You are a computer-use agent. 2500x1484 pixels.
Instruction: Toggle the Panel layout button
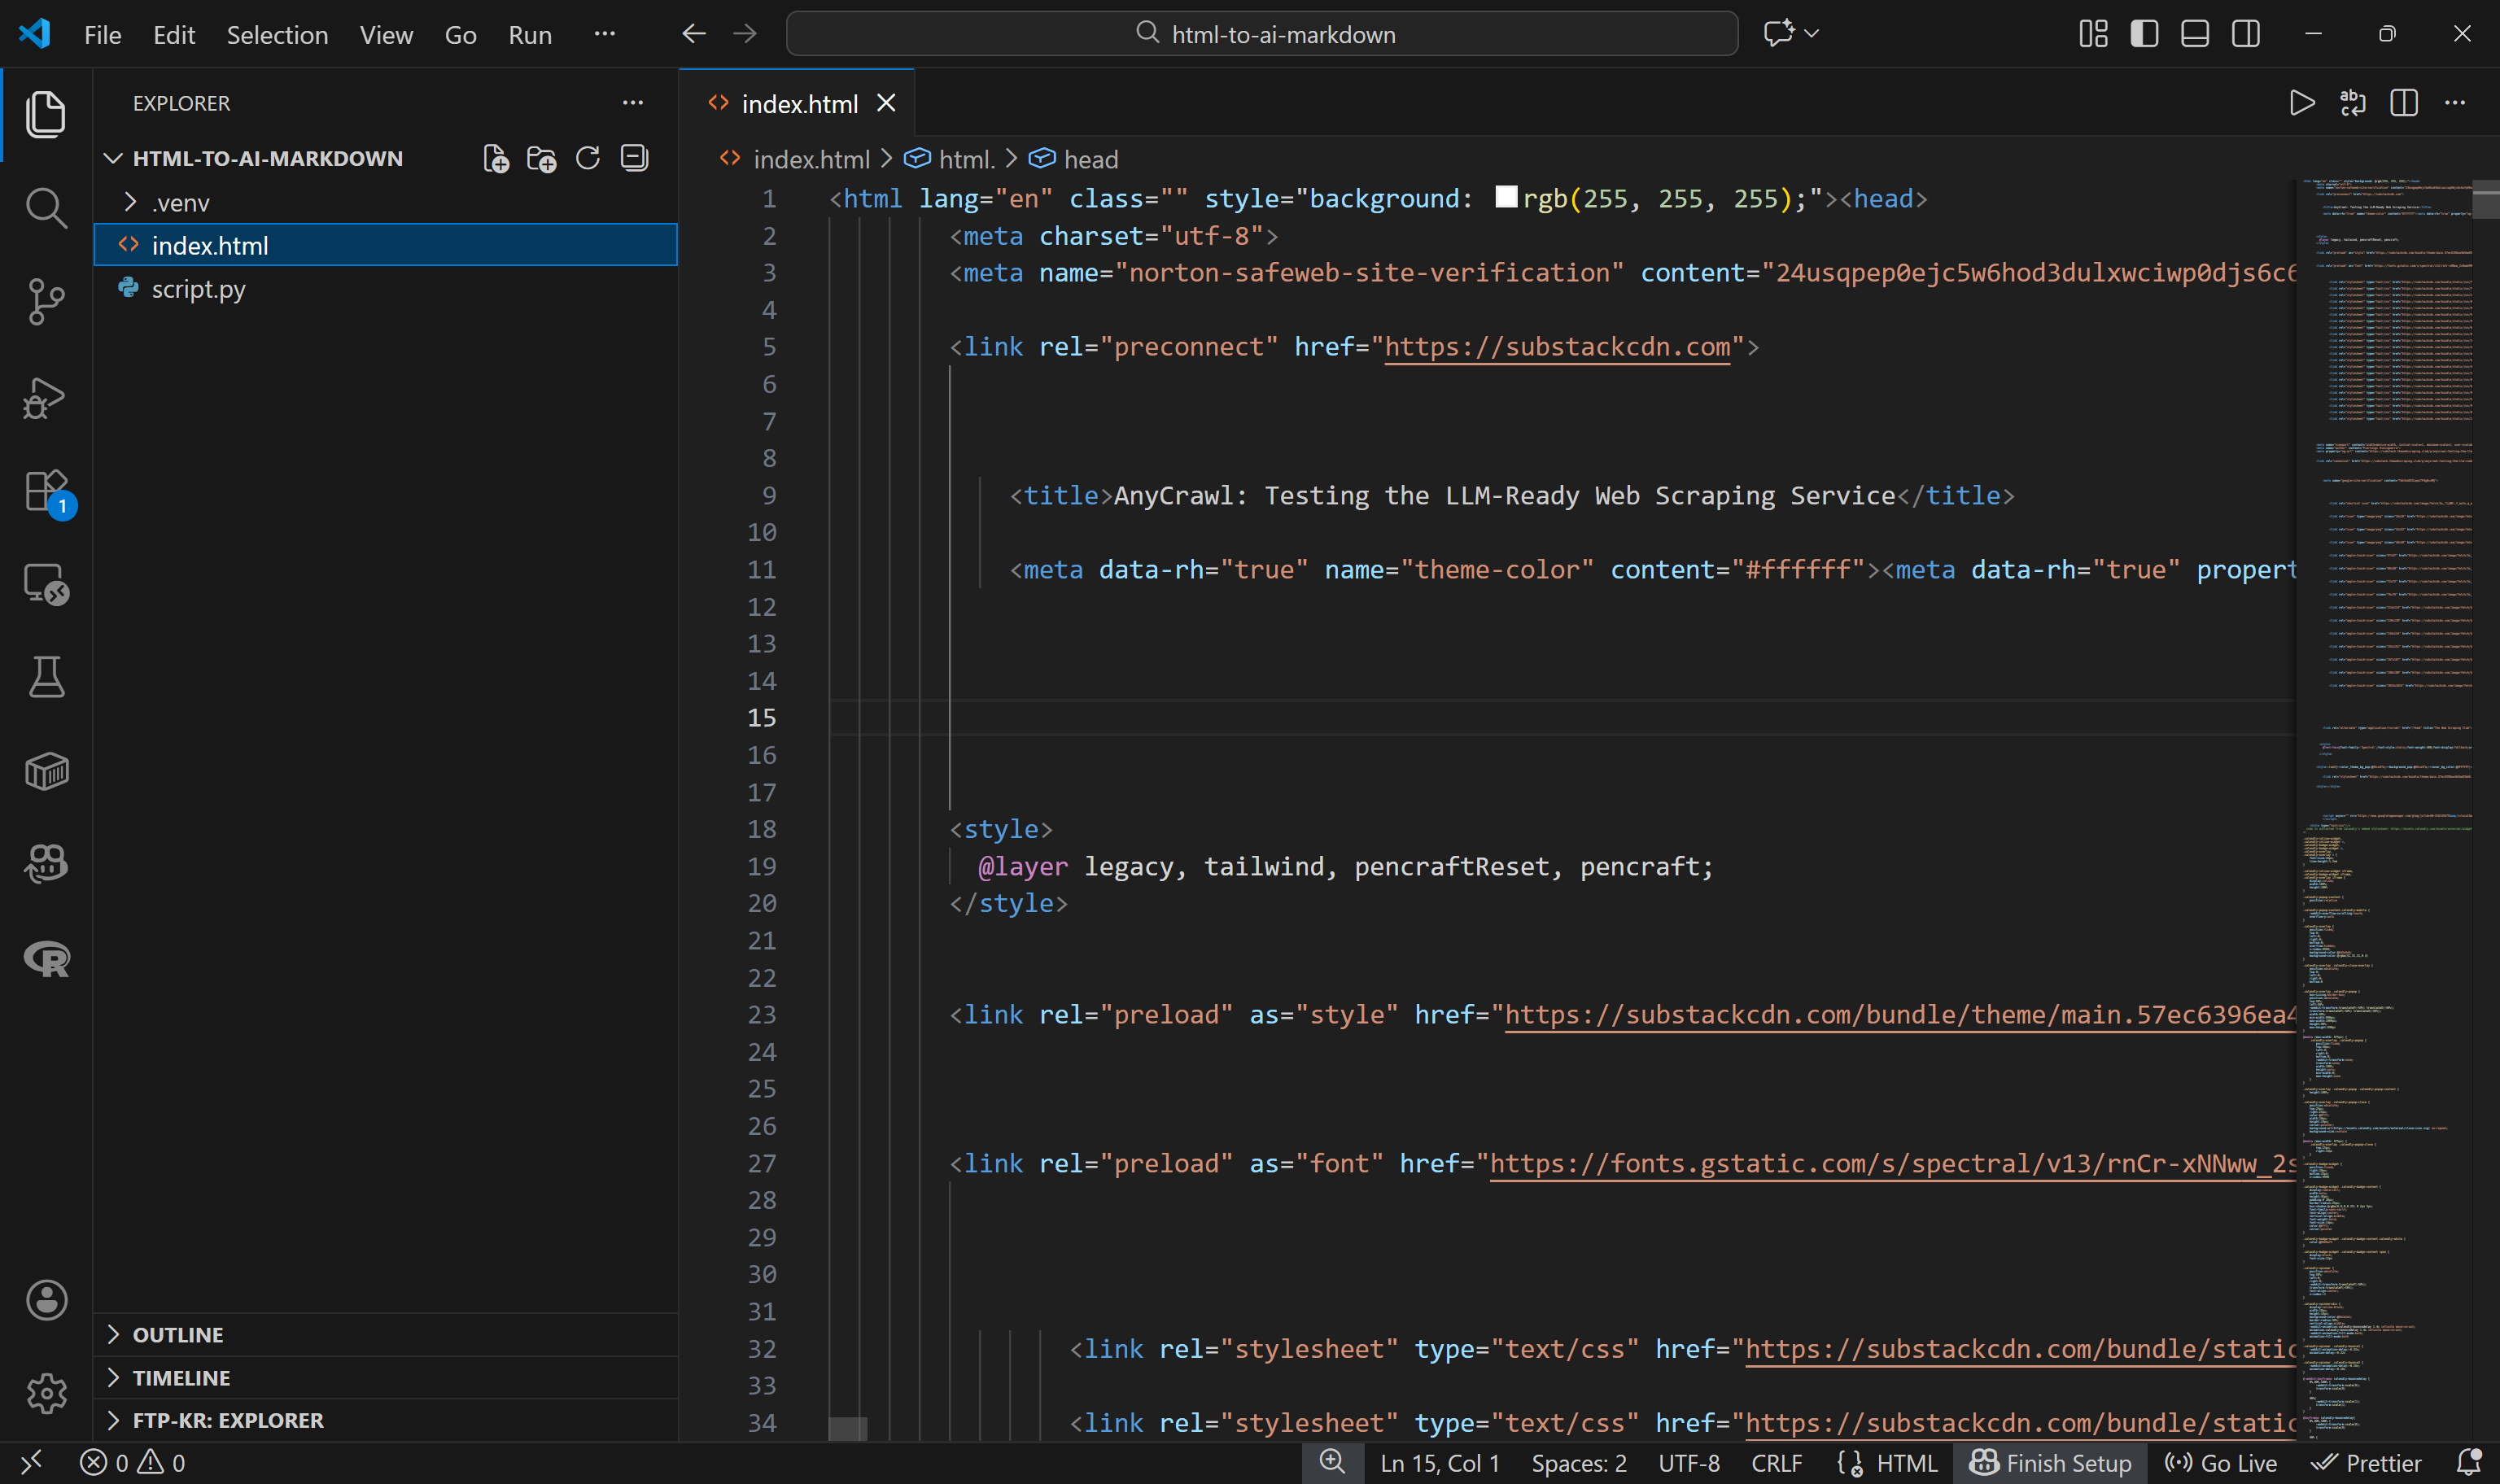[x=2194, y=34]
